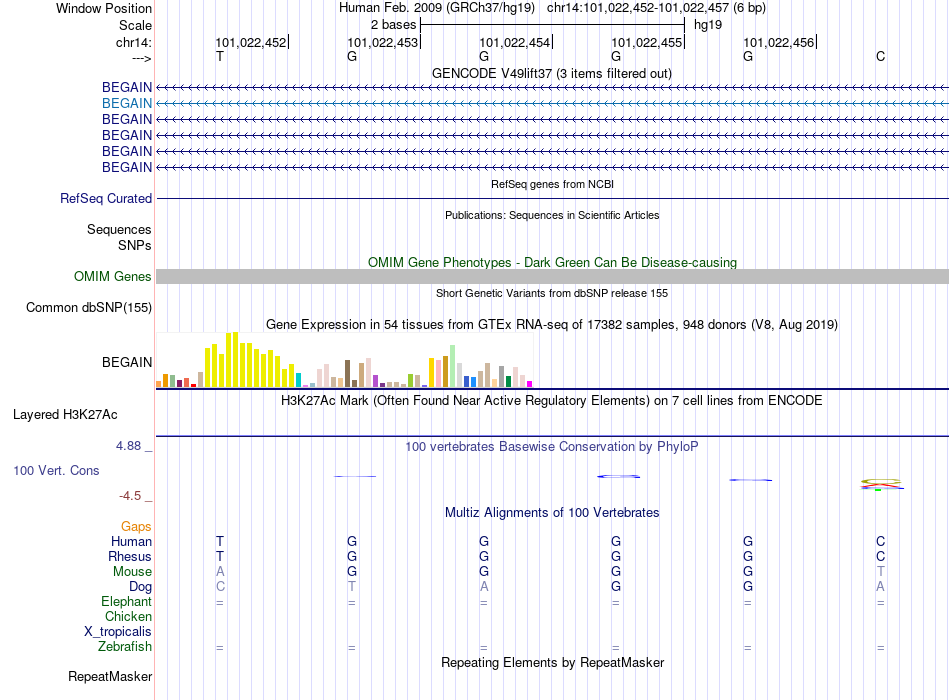Screen dimensions: 950x700
Task: Click the T base in the Rhesus row
Action: 220,556
